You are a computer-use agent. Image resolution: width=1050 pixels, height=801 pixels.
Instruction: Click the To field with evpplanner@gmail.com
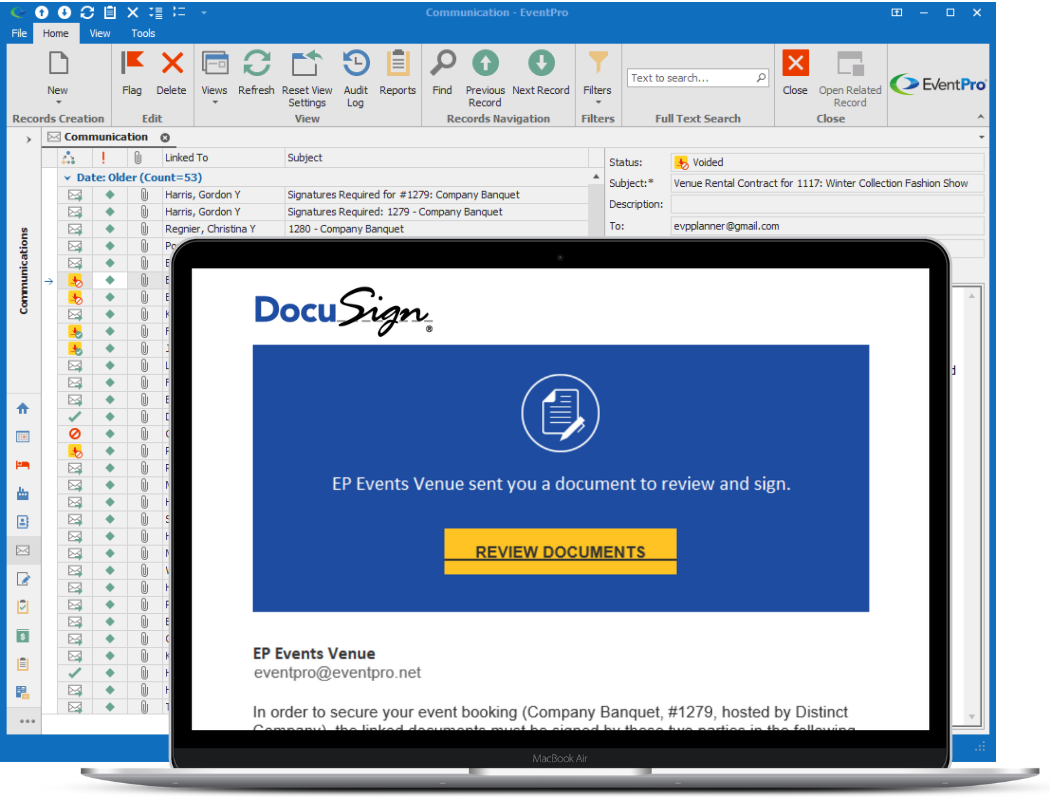[x=828, y=226]
